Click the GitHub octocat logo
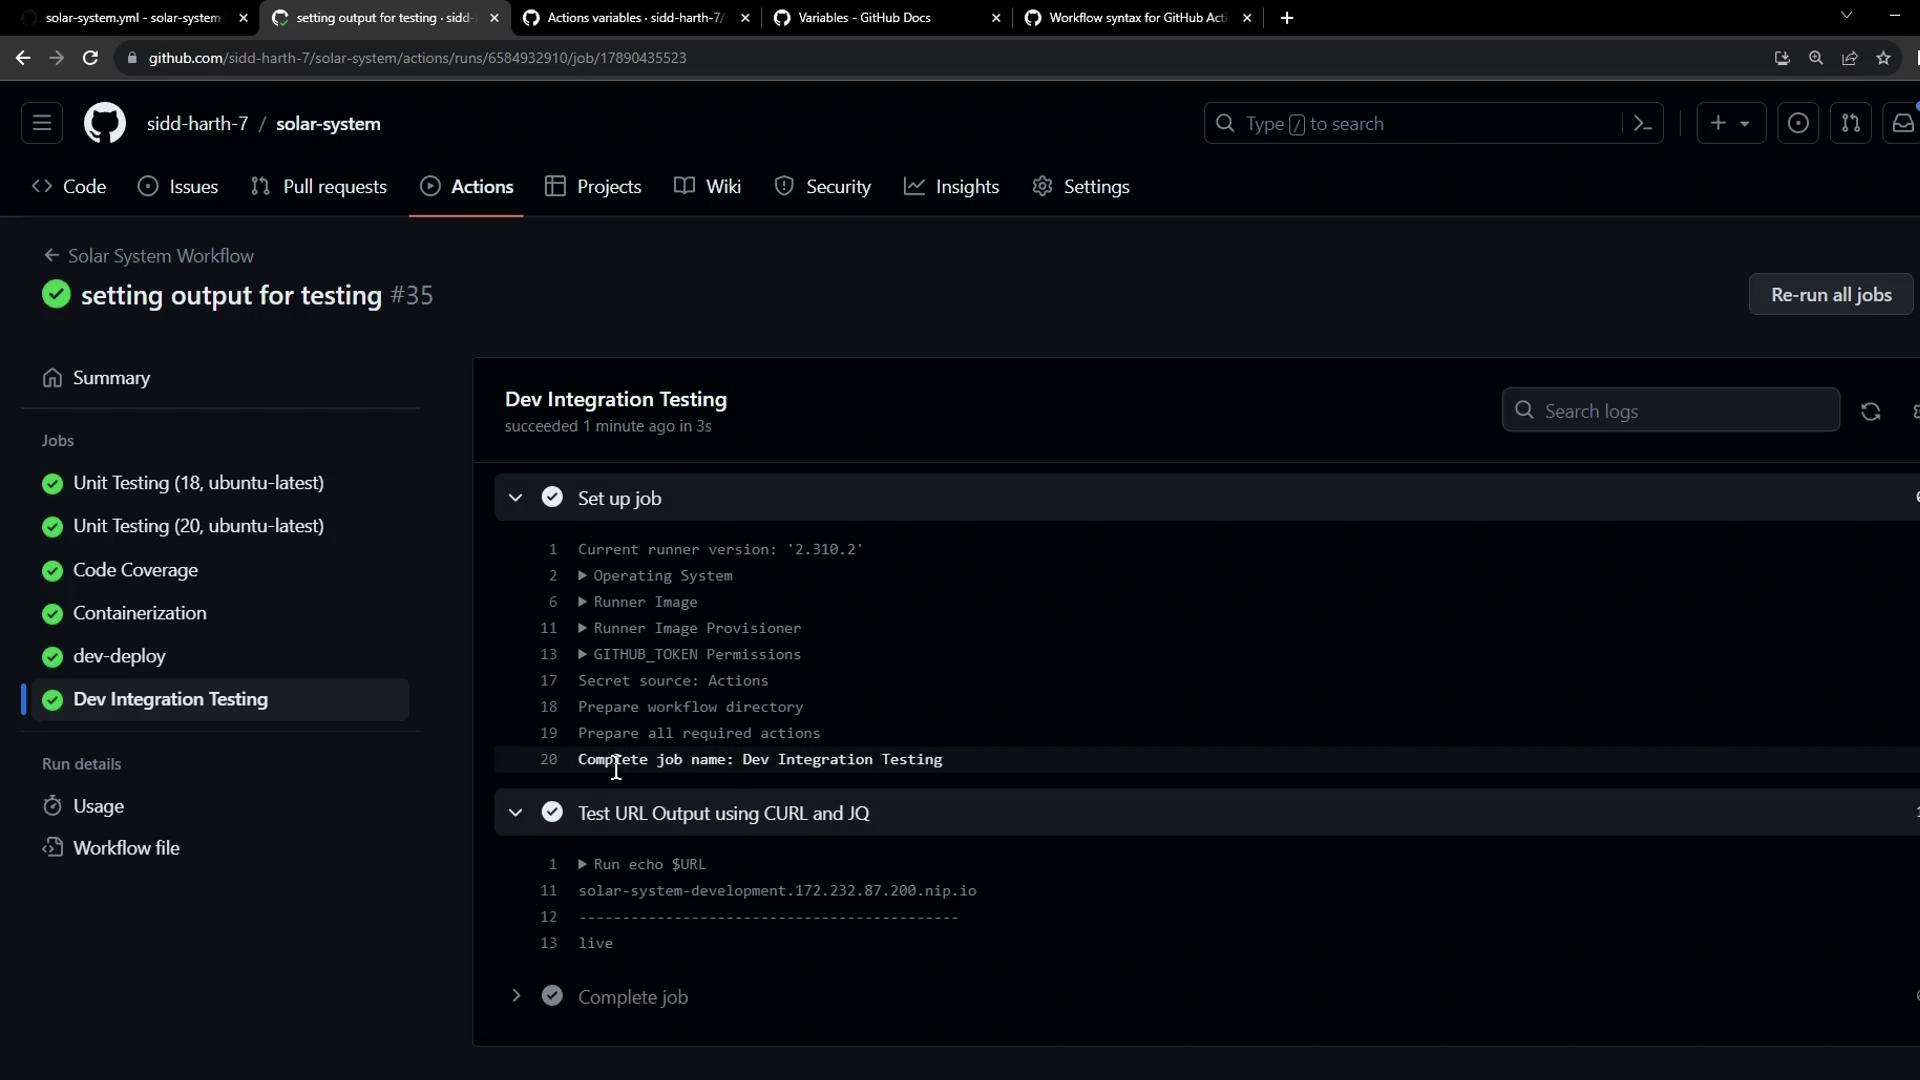The height and width of the screenshot is (1080, 1920). 104,123
